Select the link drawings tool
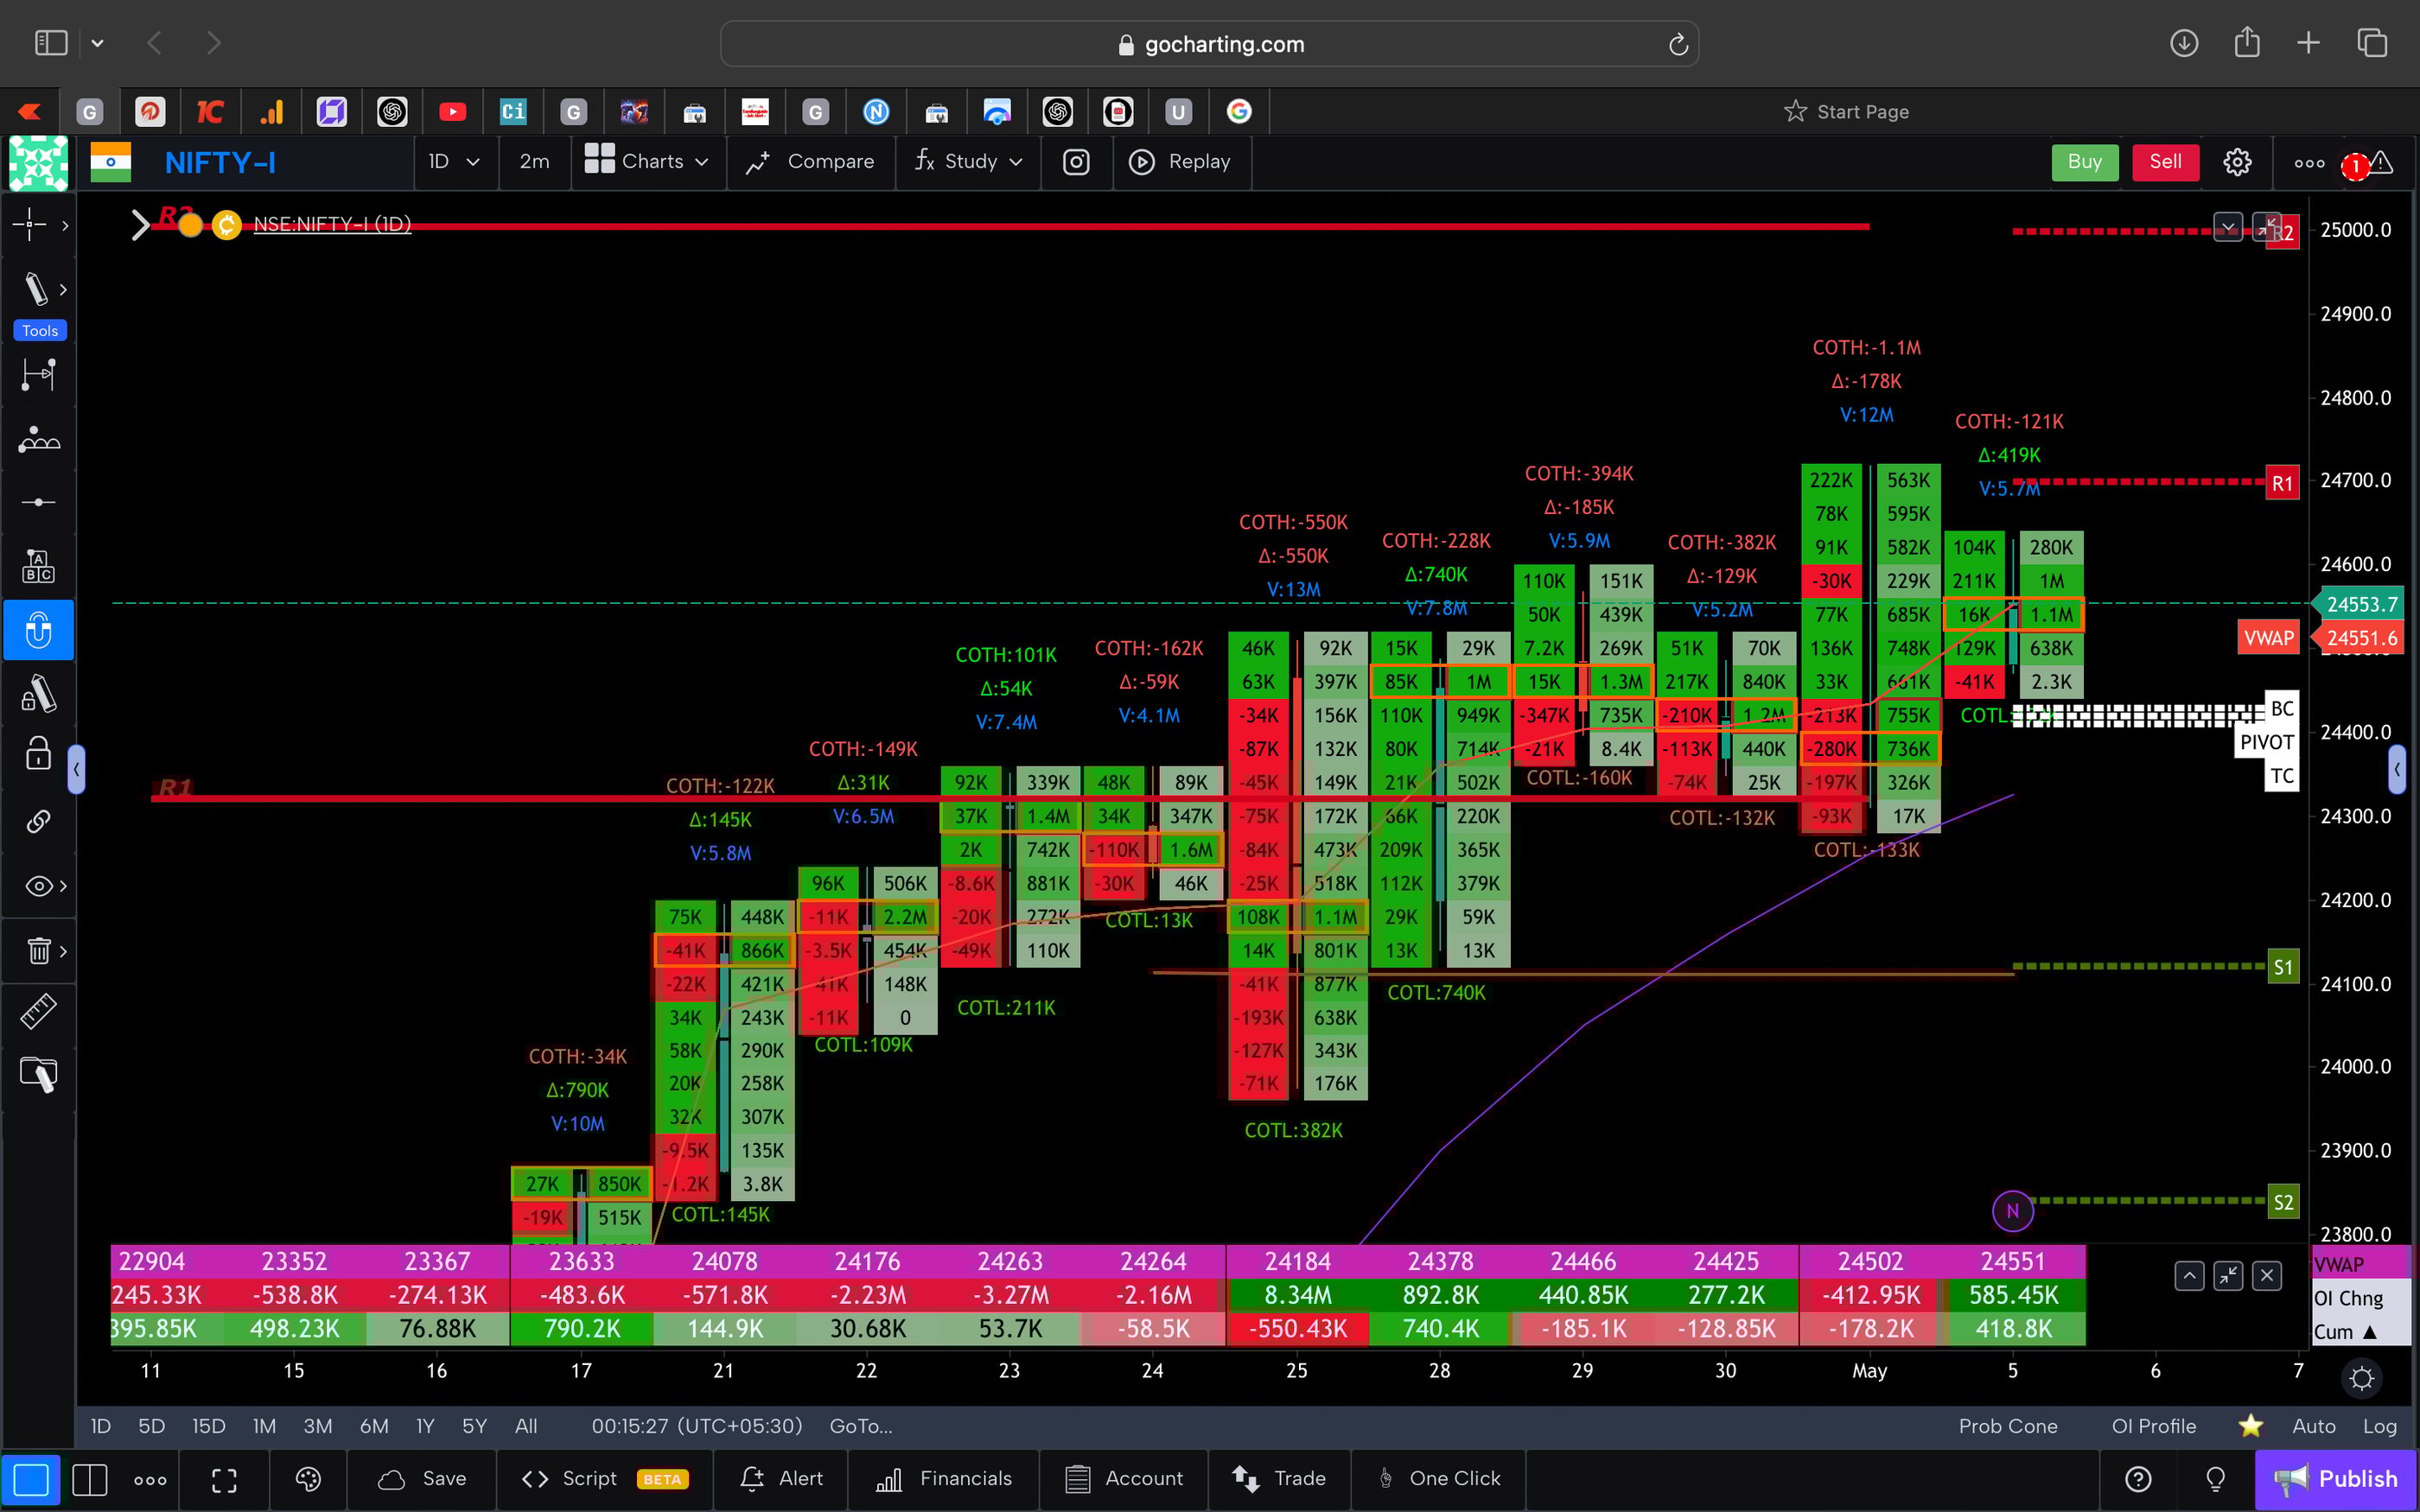Screen dimensions: 2420x1512 pyautogui.click(x=38, y=821)
